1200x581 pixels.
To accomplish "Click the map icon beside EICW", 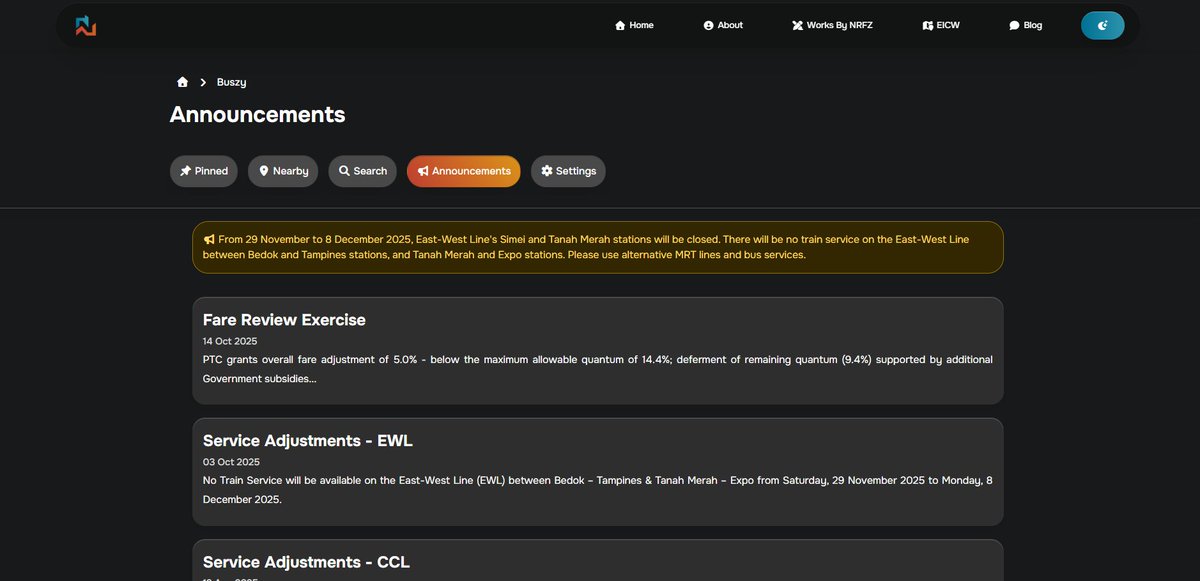I will pyautogui.click(x=928, y=25).
